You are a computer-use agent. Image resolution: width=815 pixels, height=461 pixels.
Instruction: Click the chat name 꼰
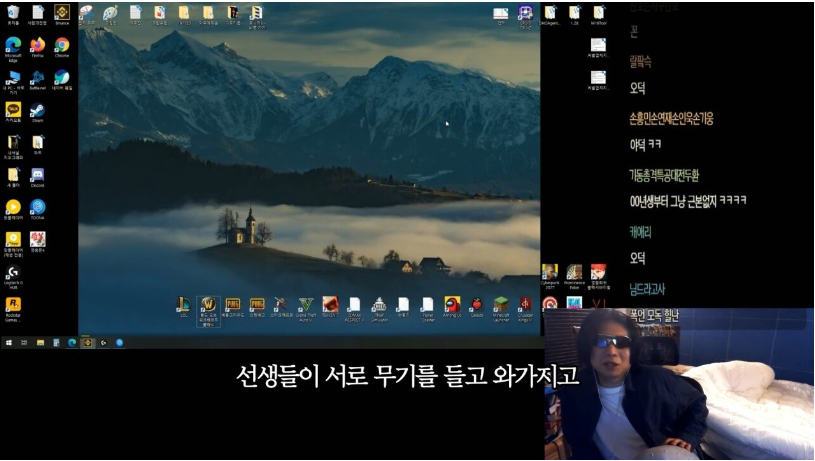[634, 32]
